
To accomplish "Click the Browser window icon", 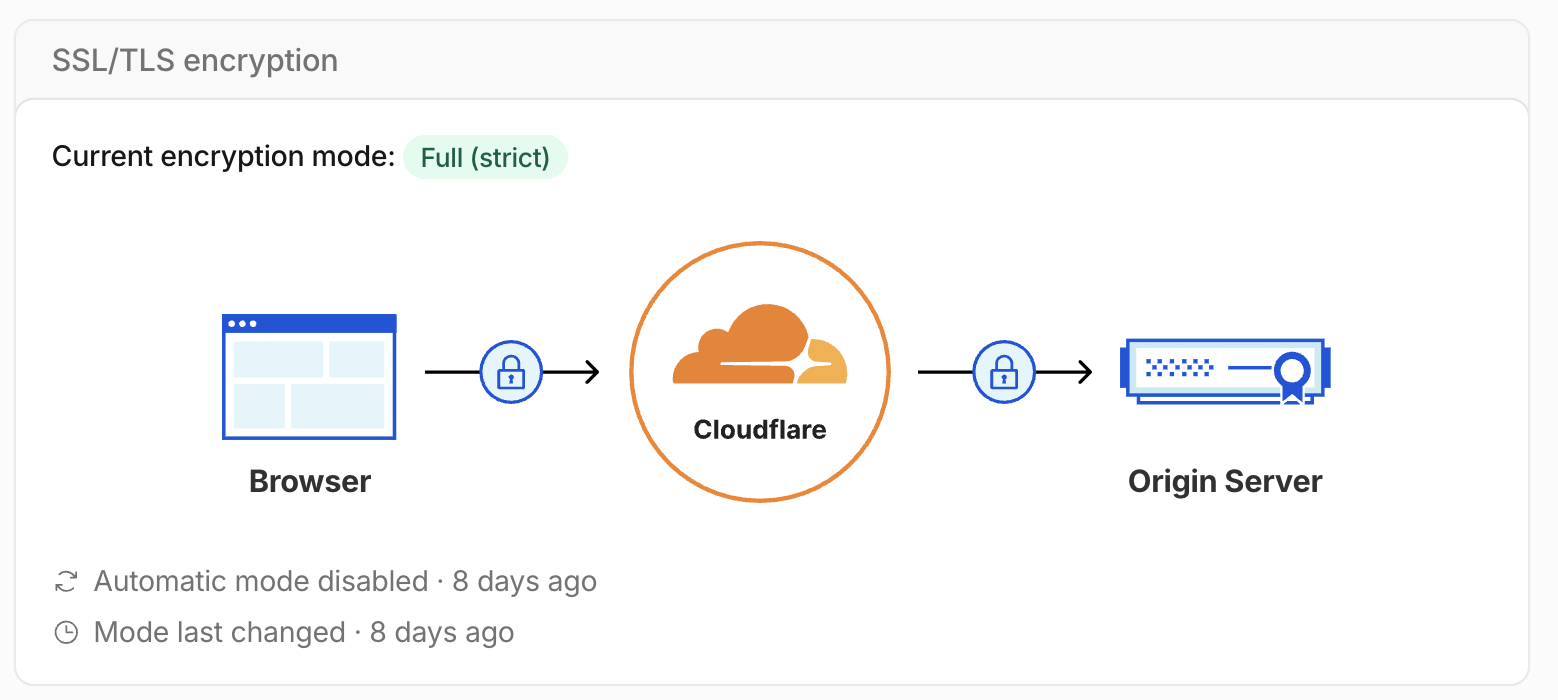I will click(x=309, y=377).
